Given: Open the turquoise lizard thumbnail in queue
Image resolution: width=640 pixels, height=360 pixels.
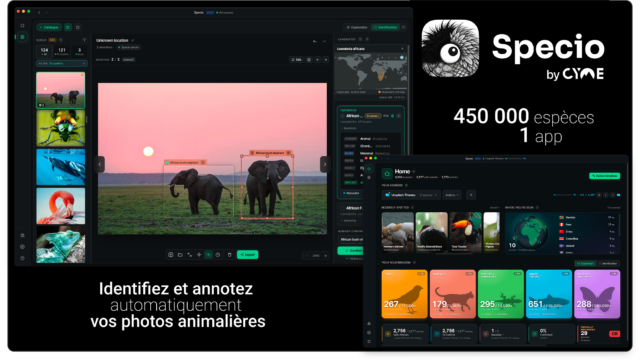Looking at the screenshot, I should coord(60,244).
